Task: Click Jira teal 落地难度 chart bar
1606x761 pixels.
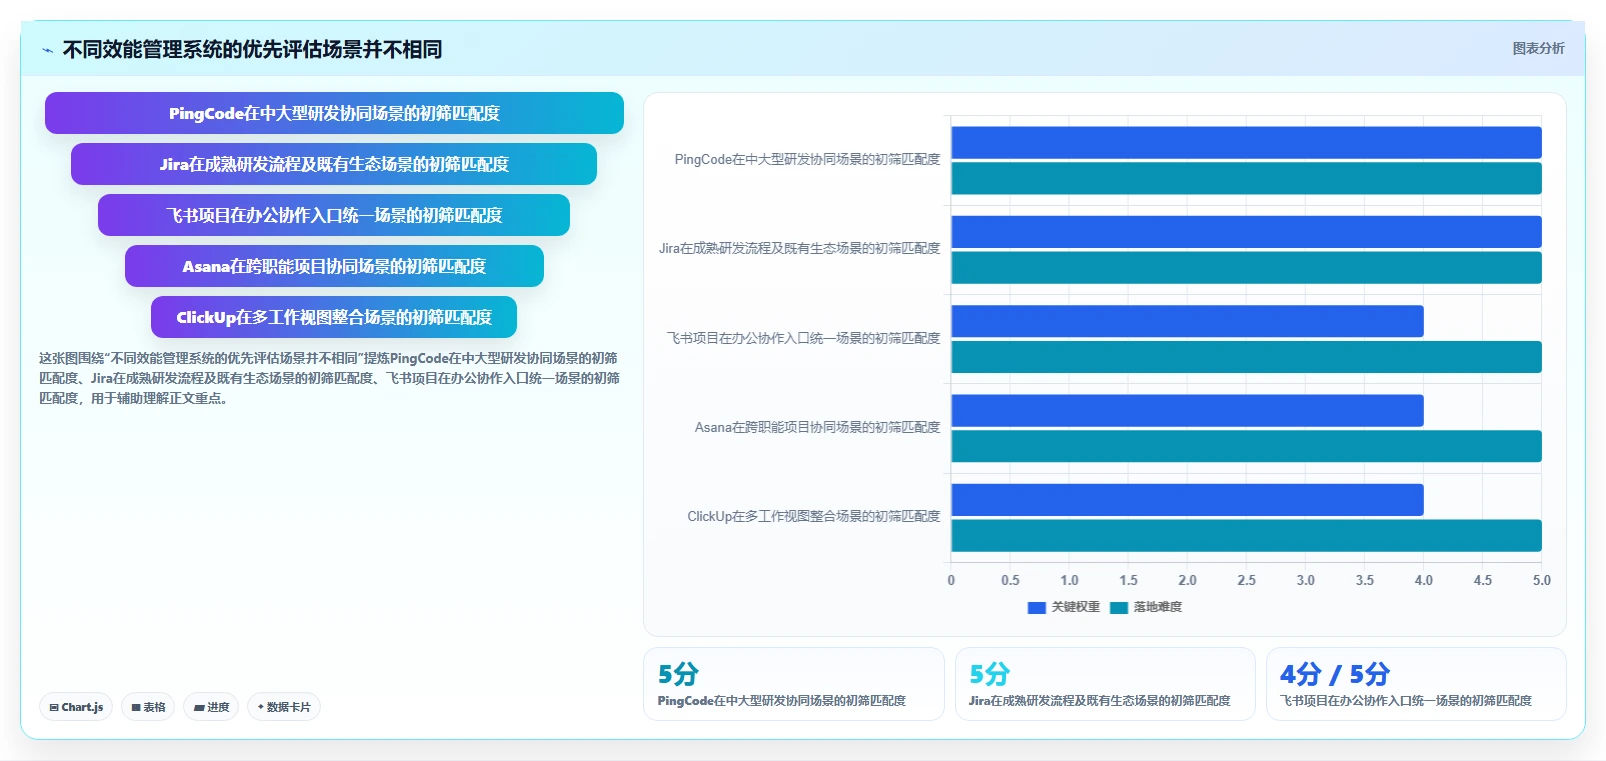Action: (x=1246, y=268)
